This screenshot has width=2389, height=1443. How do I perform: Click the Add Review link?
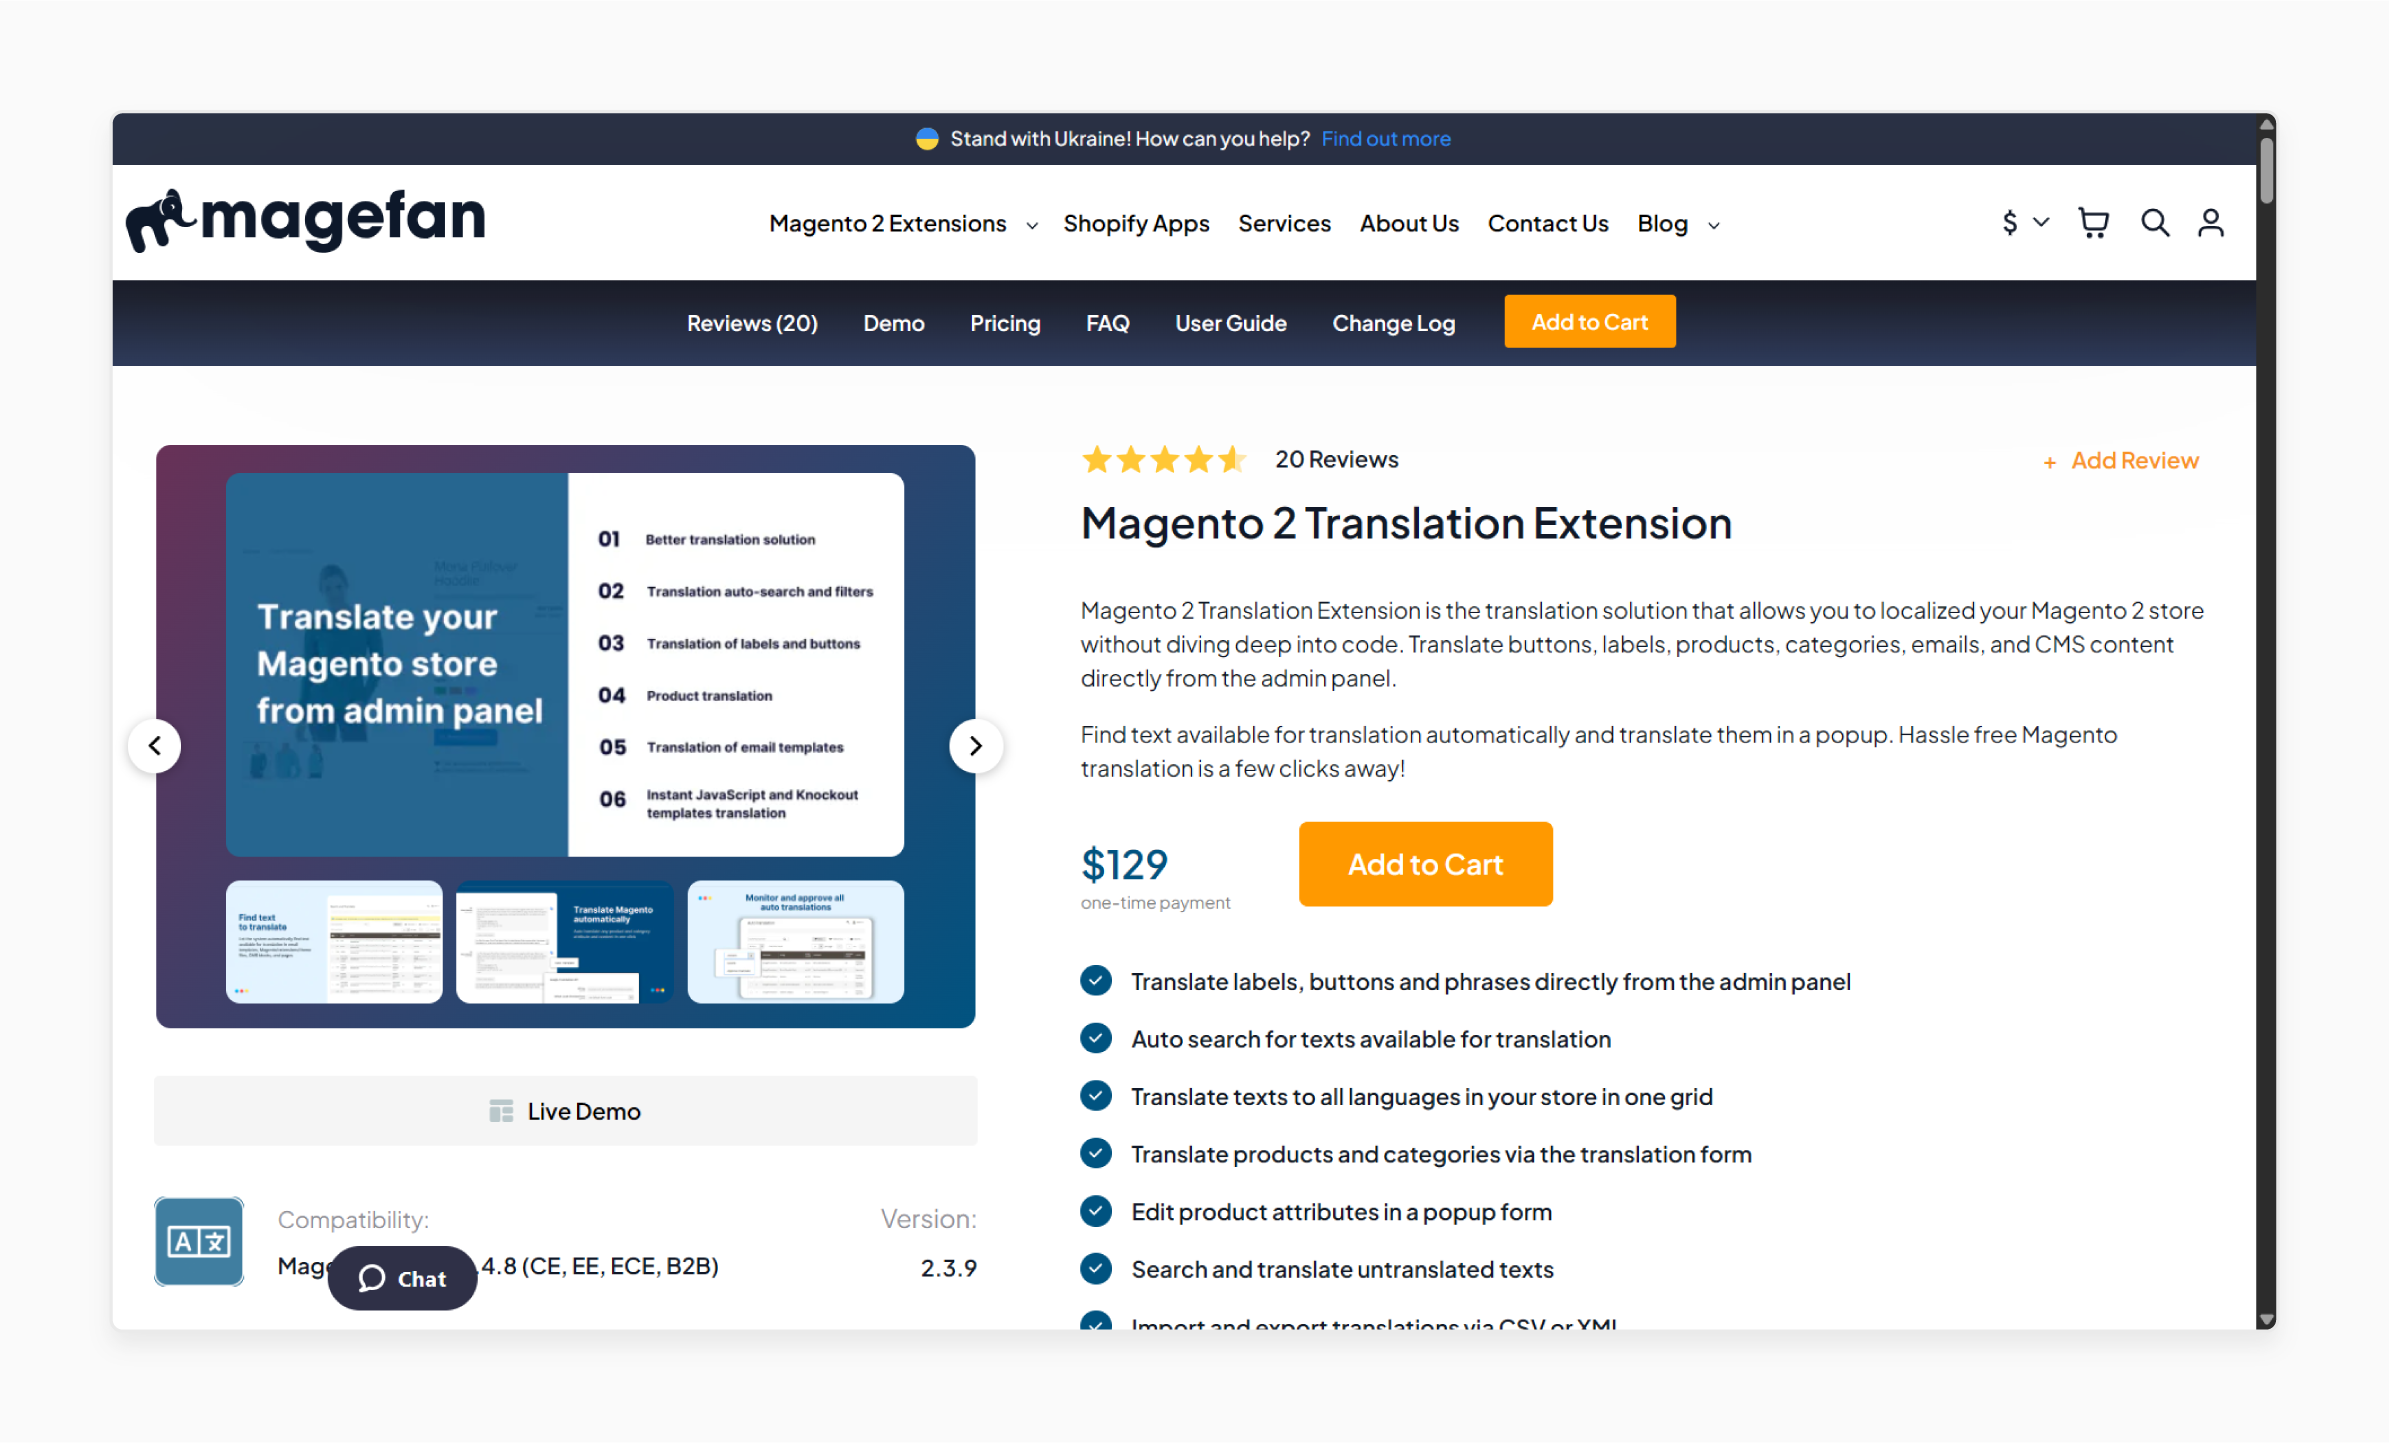coord(2134,461)
